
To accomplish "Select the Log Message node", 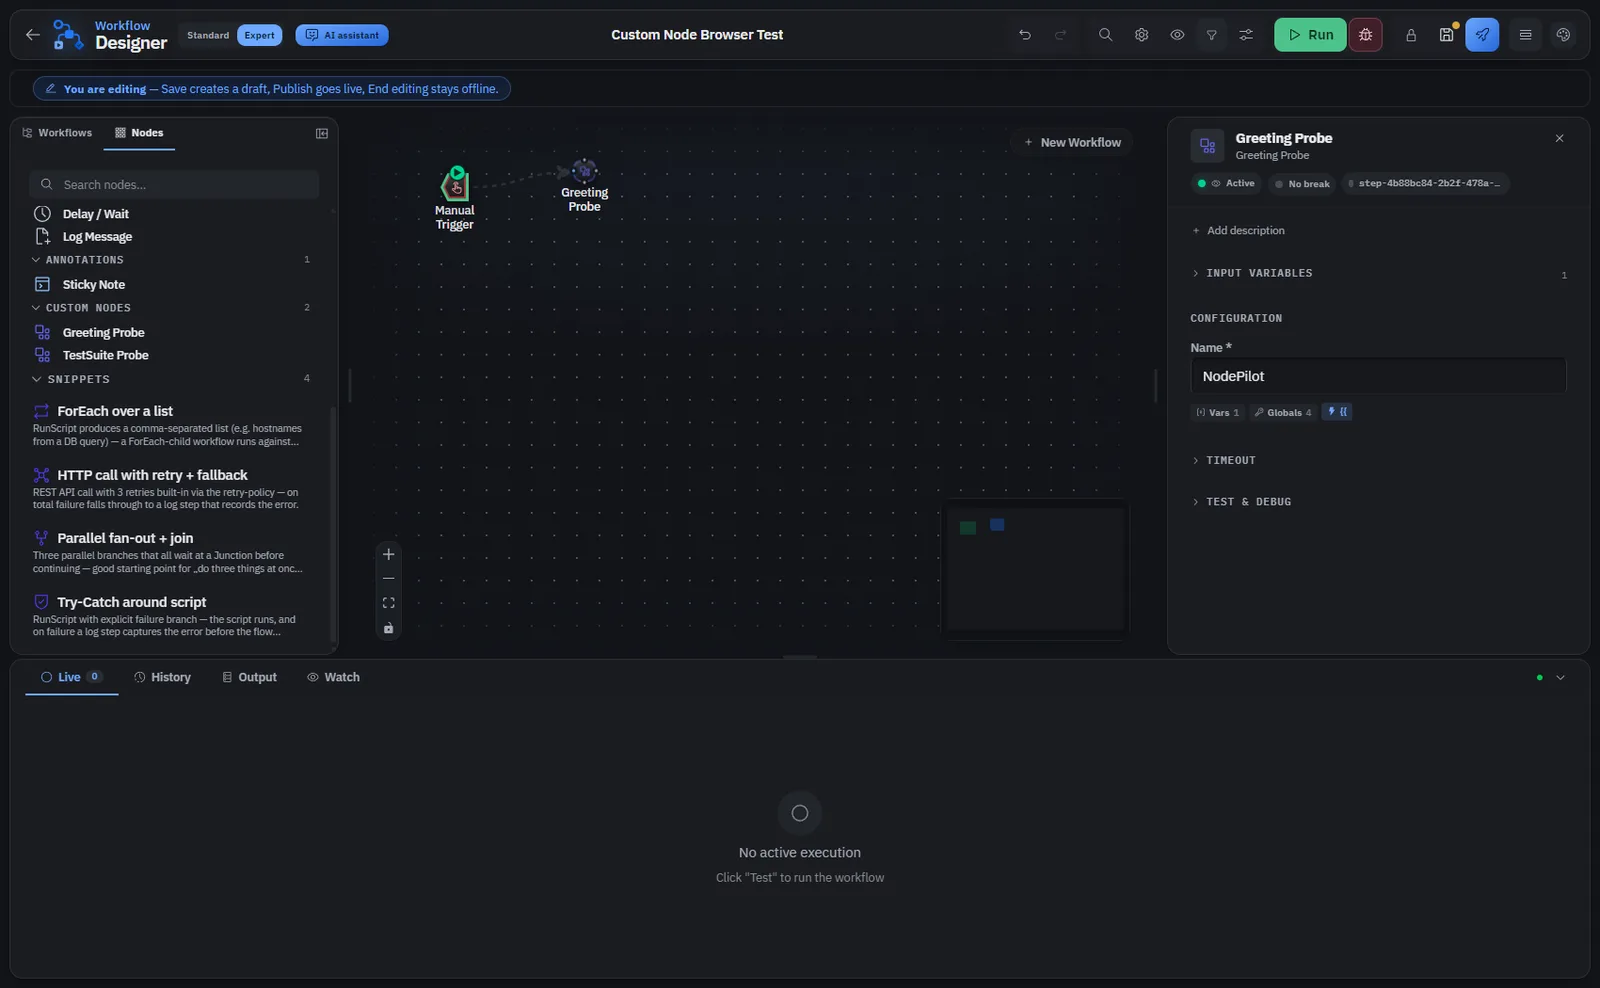I will 97,237.
